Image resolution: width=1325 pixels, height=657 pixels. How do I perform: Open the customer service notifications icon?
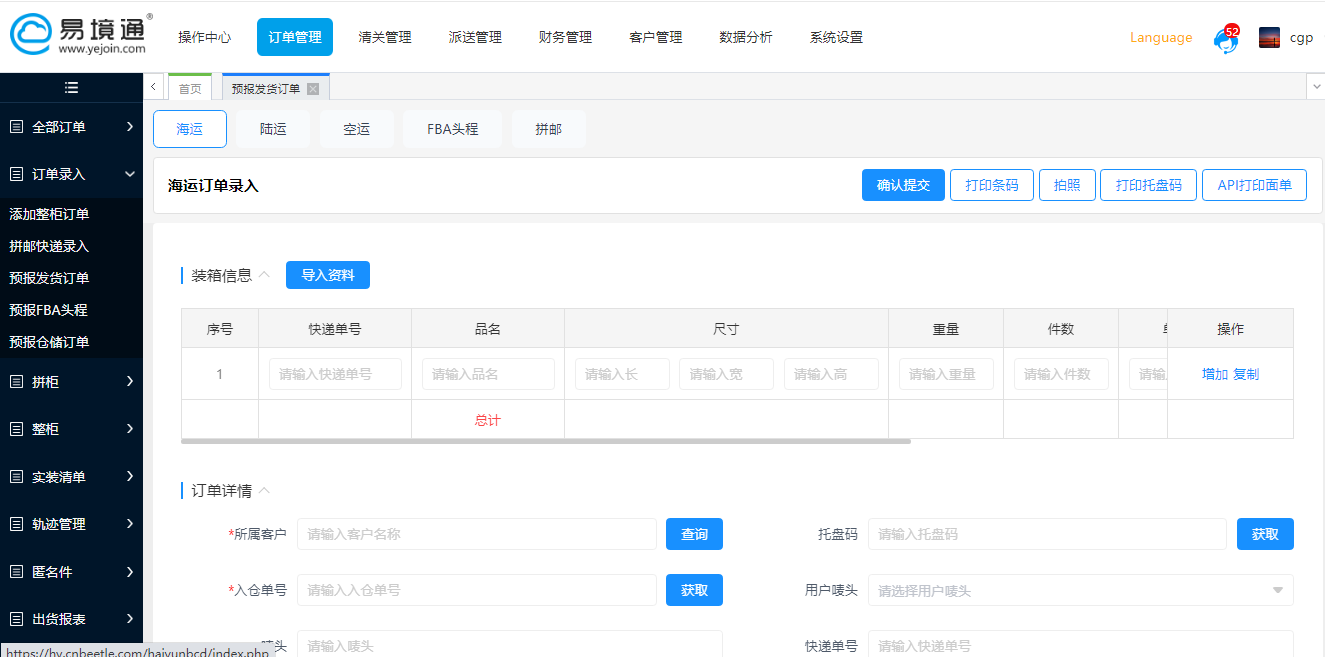(x=1225, y=38)
